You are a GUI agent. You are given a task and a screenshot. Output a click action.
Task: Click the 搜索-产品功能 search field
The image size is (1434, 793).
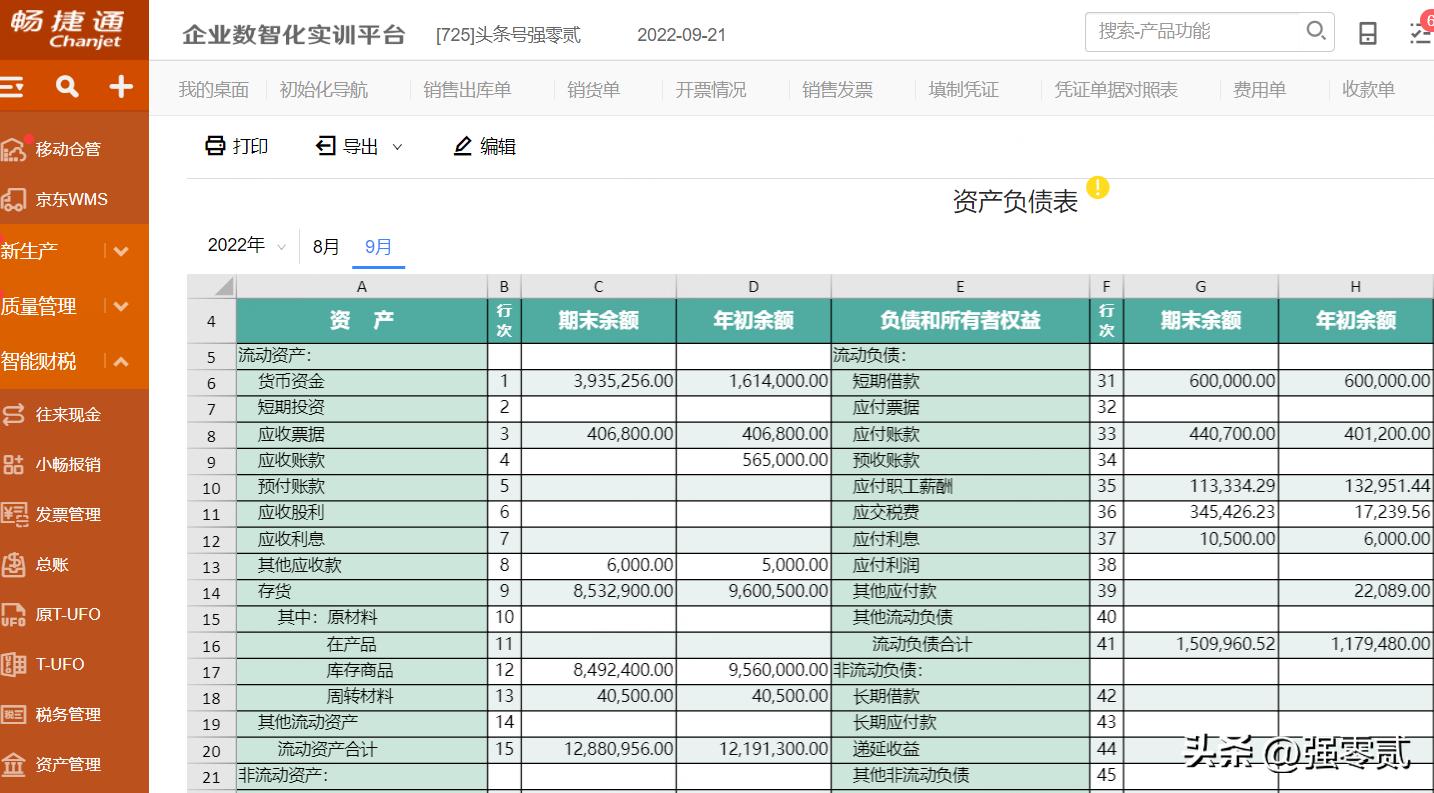1190,32
